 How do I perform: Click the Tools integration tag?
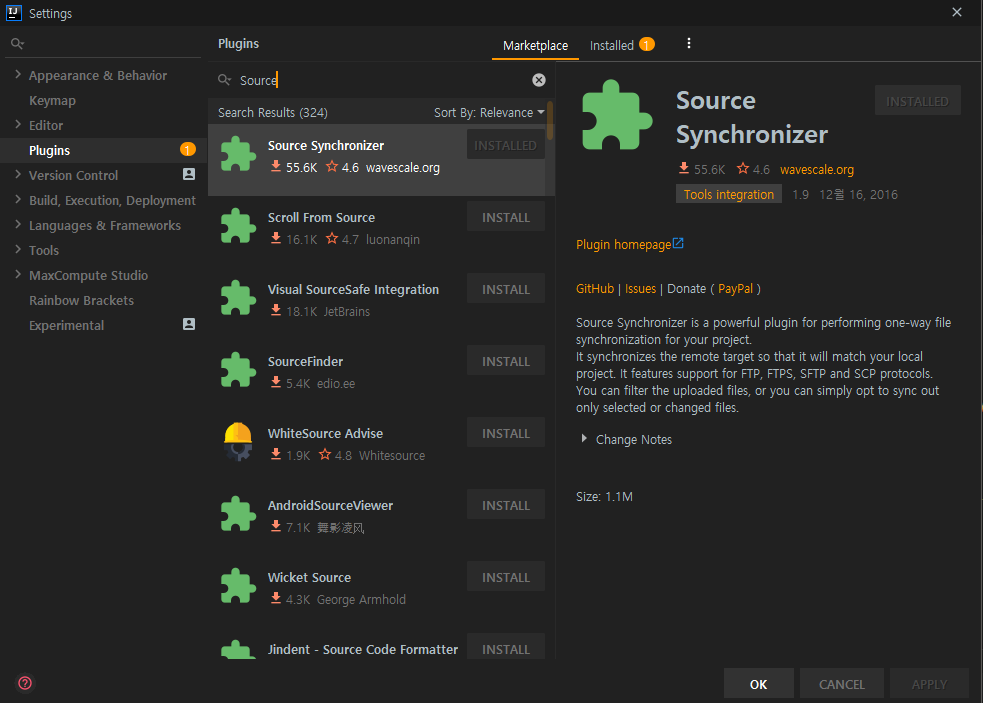click(x=728, y=194)
